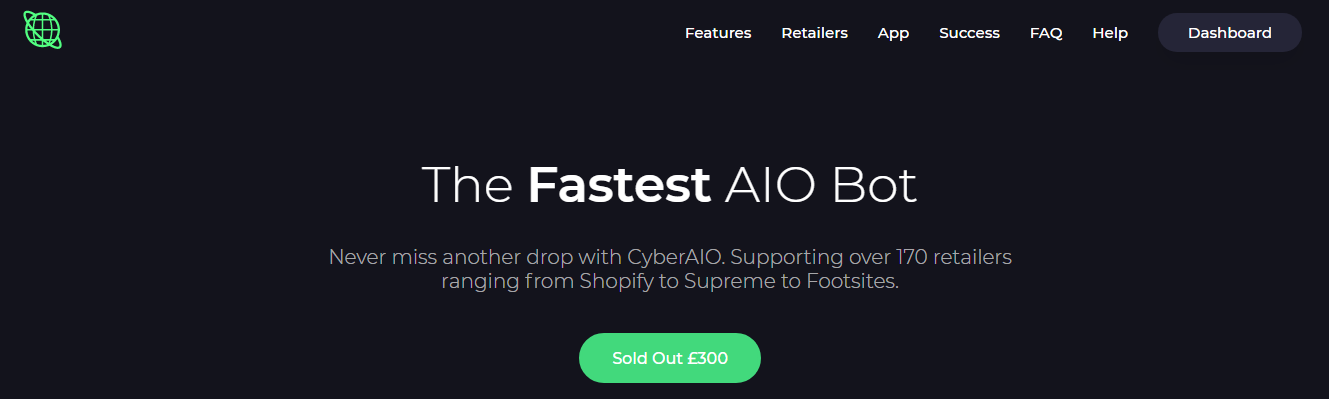Screen dimensions: 1329x399
Task: Go to the Retailers section
Action: (814, 33)
